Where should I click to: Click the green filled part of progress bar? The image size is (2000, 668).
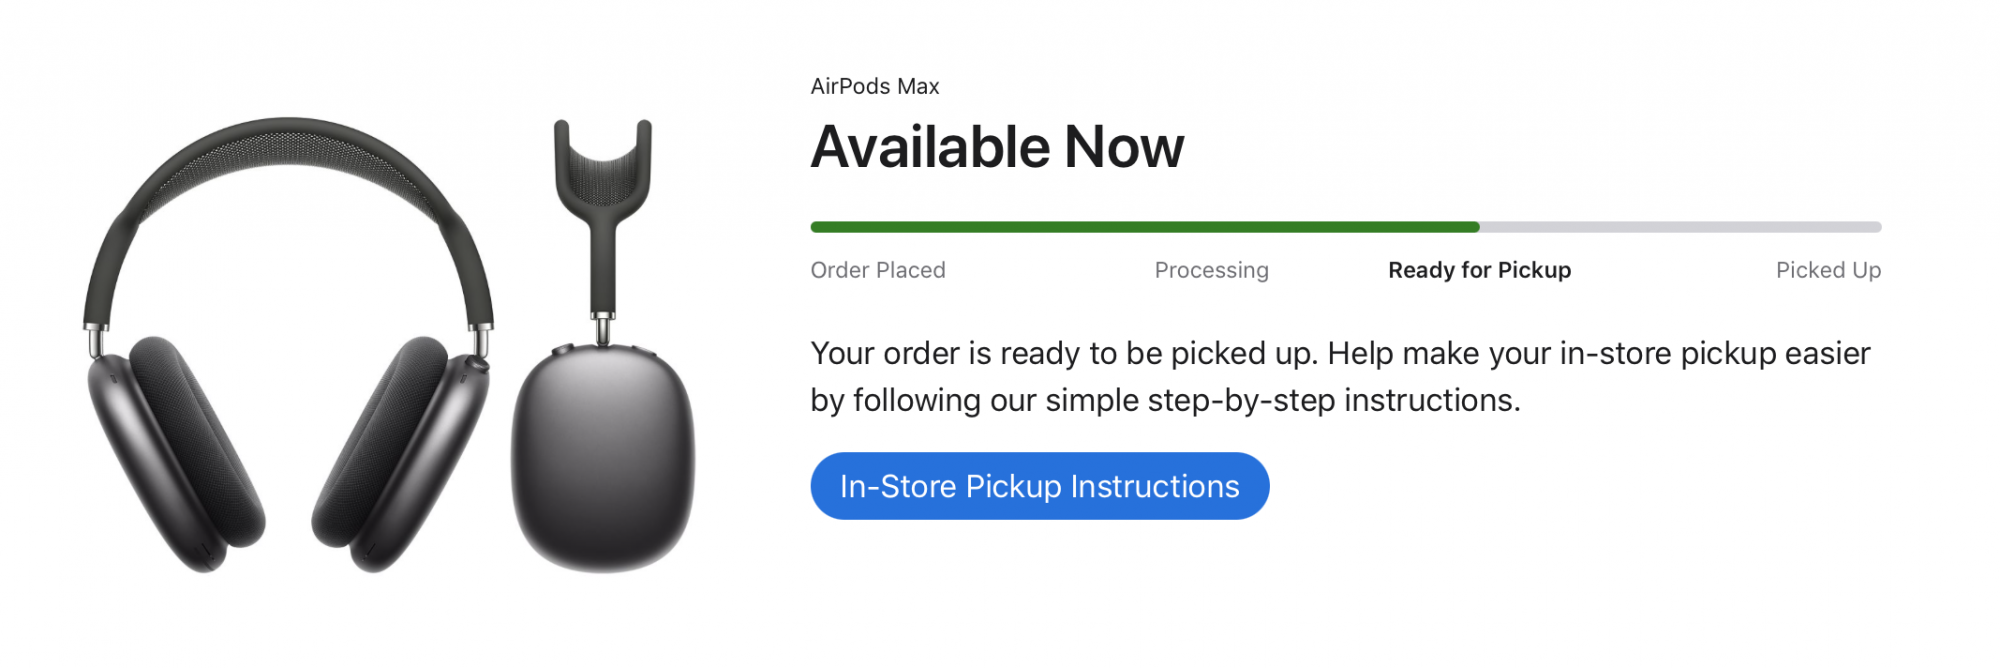pos(1144,227)
